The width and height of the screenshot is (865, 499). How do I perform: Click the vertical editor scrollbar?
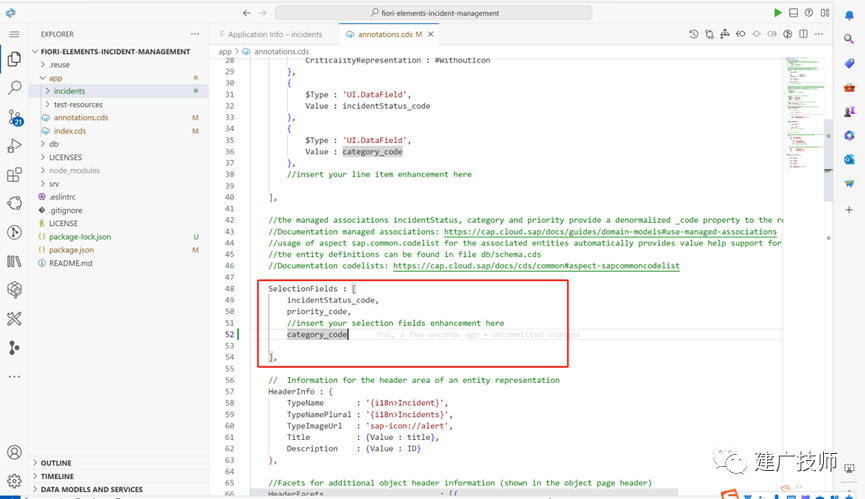tap(828, 160)
